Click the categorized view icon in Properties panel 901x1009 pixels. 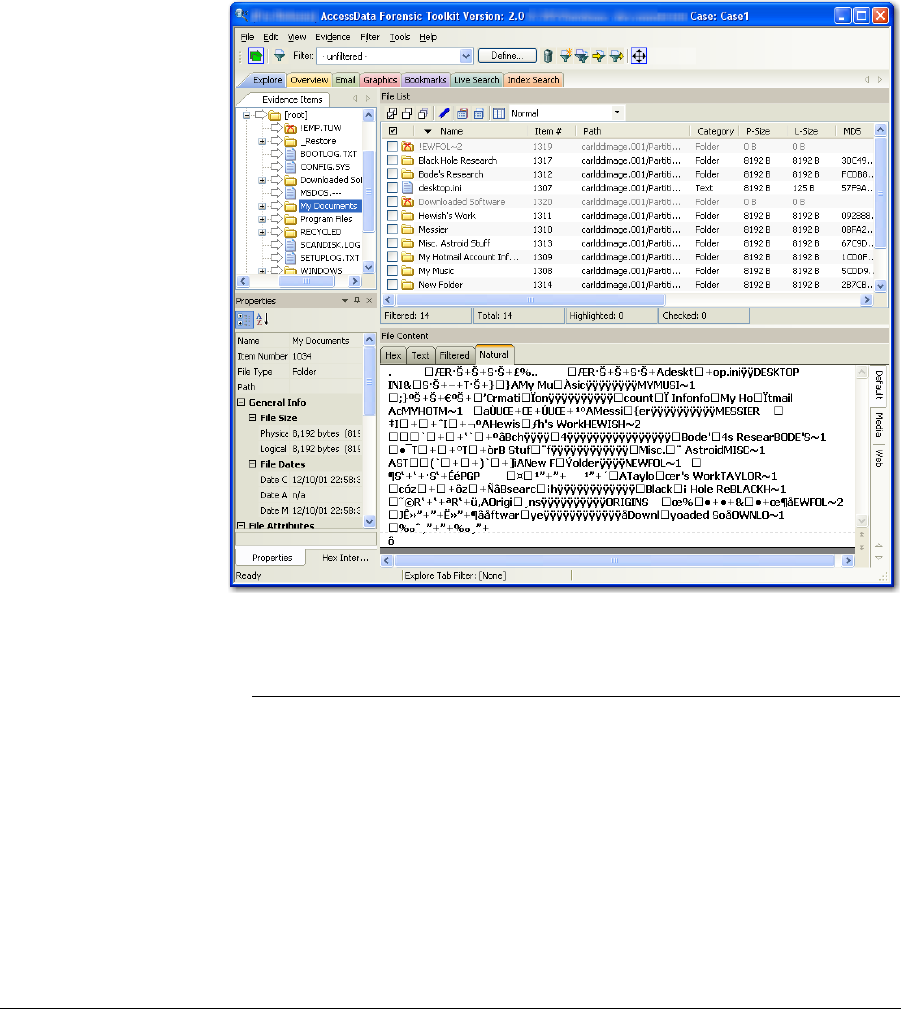tap(245, 319)
